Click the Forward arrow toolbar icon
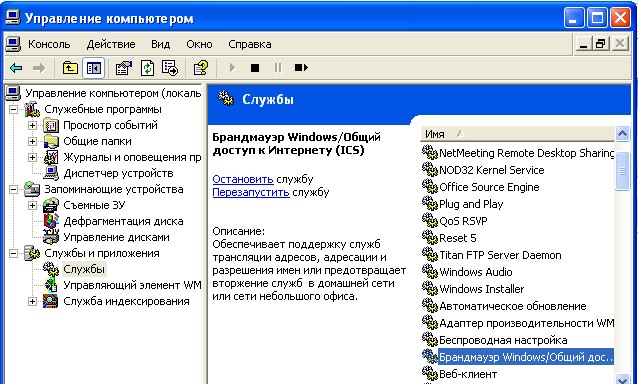638x384 pixels. coord(39,68)
